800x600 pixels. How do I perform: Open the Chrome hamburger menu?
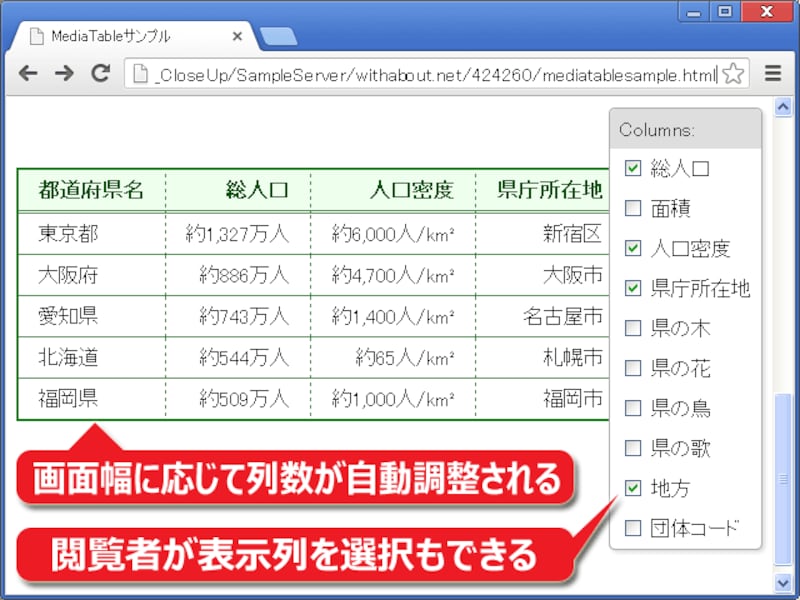click(773, 74)
